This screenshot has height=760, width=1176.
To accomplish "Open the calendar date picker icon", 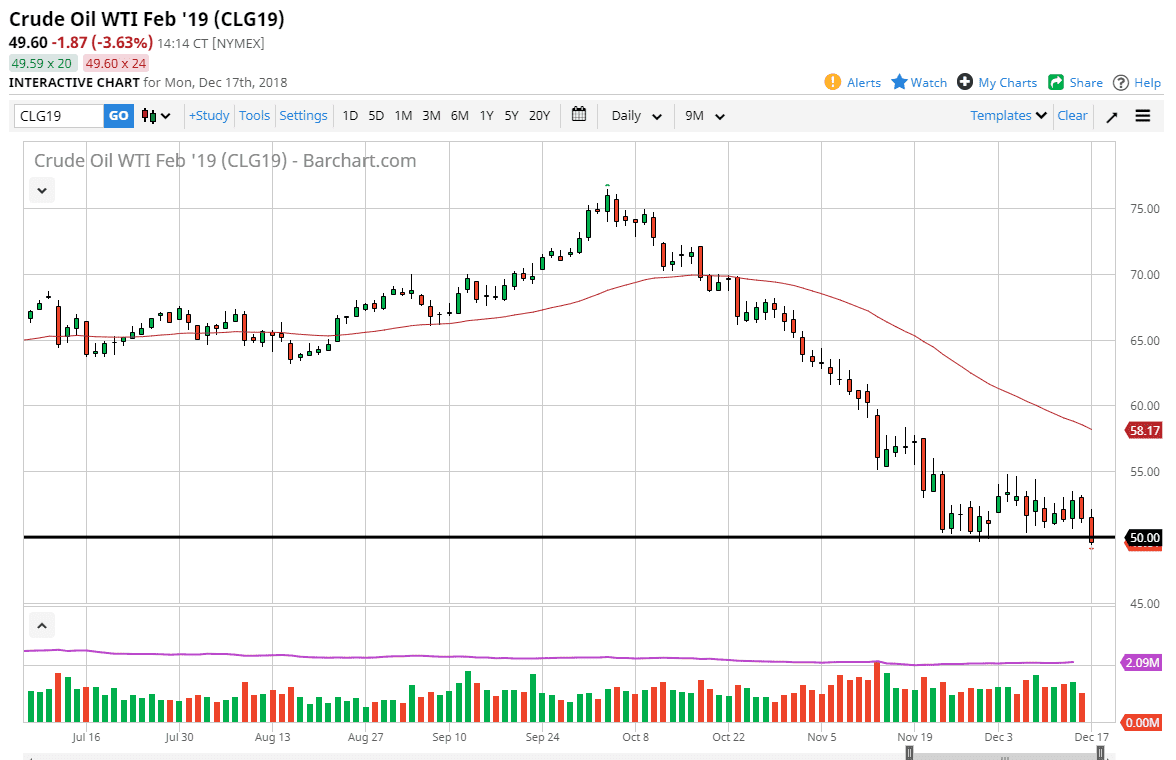I will click(x=578, y=115).
